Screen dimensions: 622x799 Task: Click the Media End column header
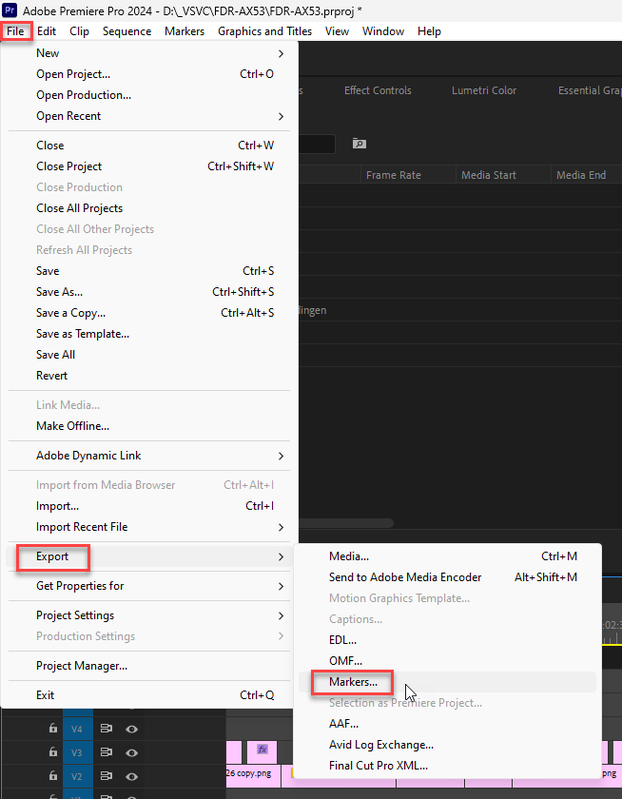click(x=586, y=175)
